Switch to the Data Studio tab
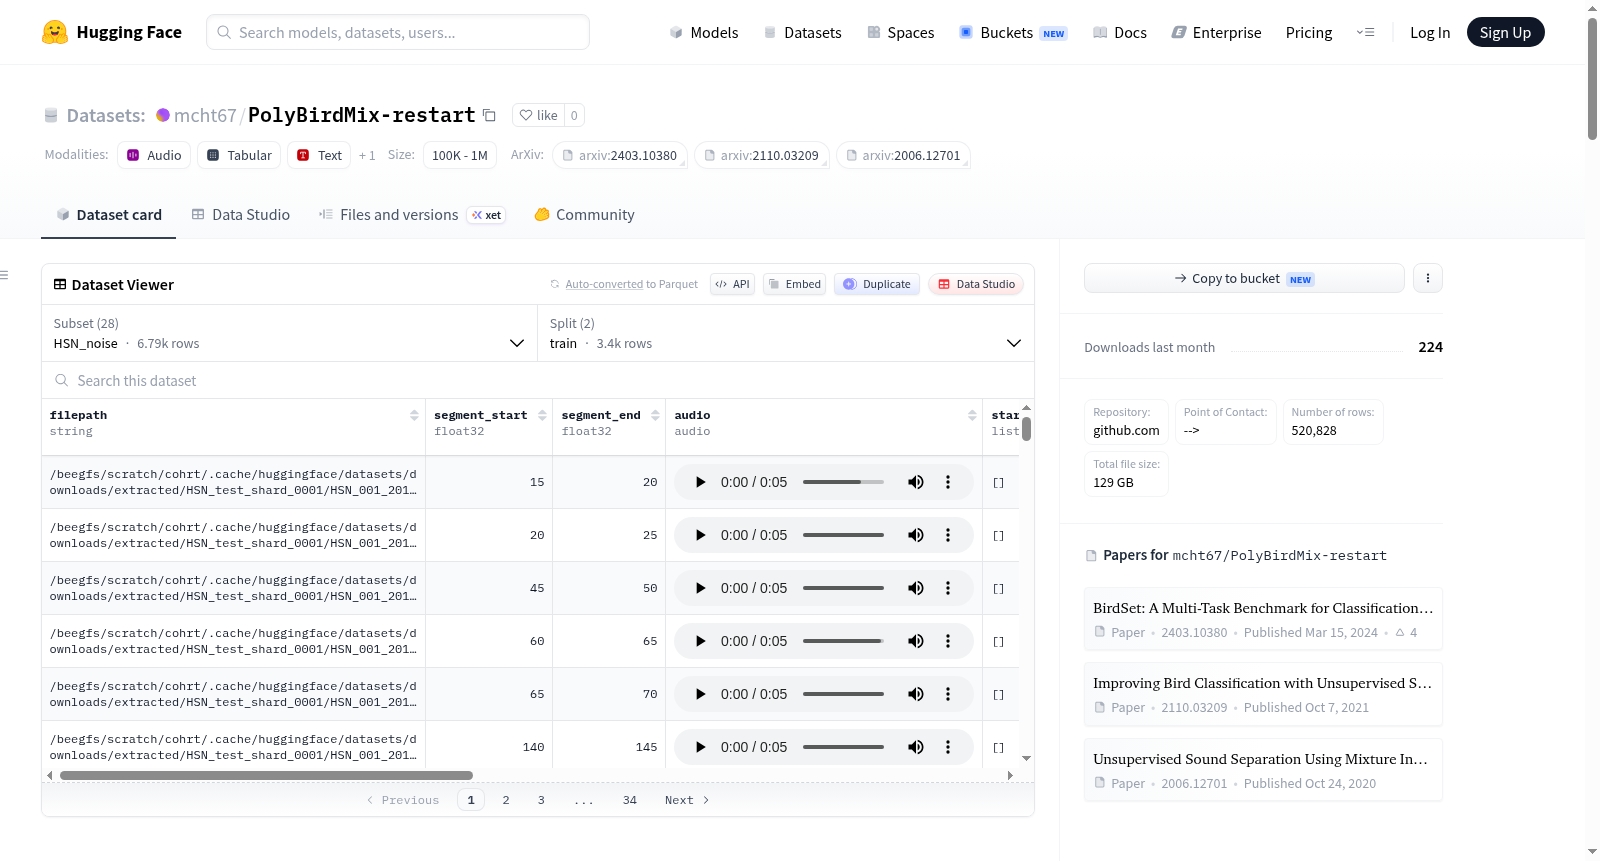 241,215
